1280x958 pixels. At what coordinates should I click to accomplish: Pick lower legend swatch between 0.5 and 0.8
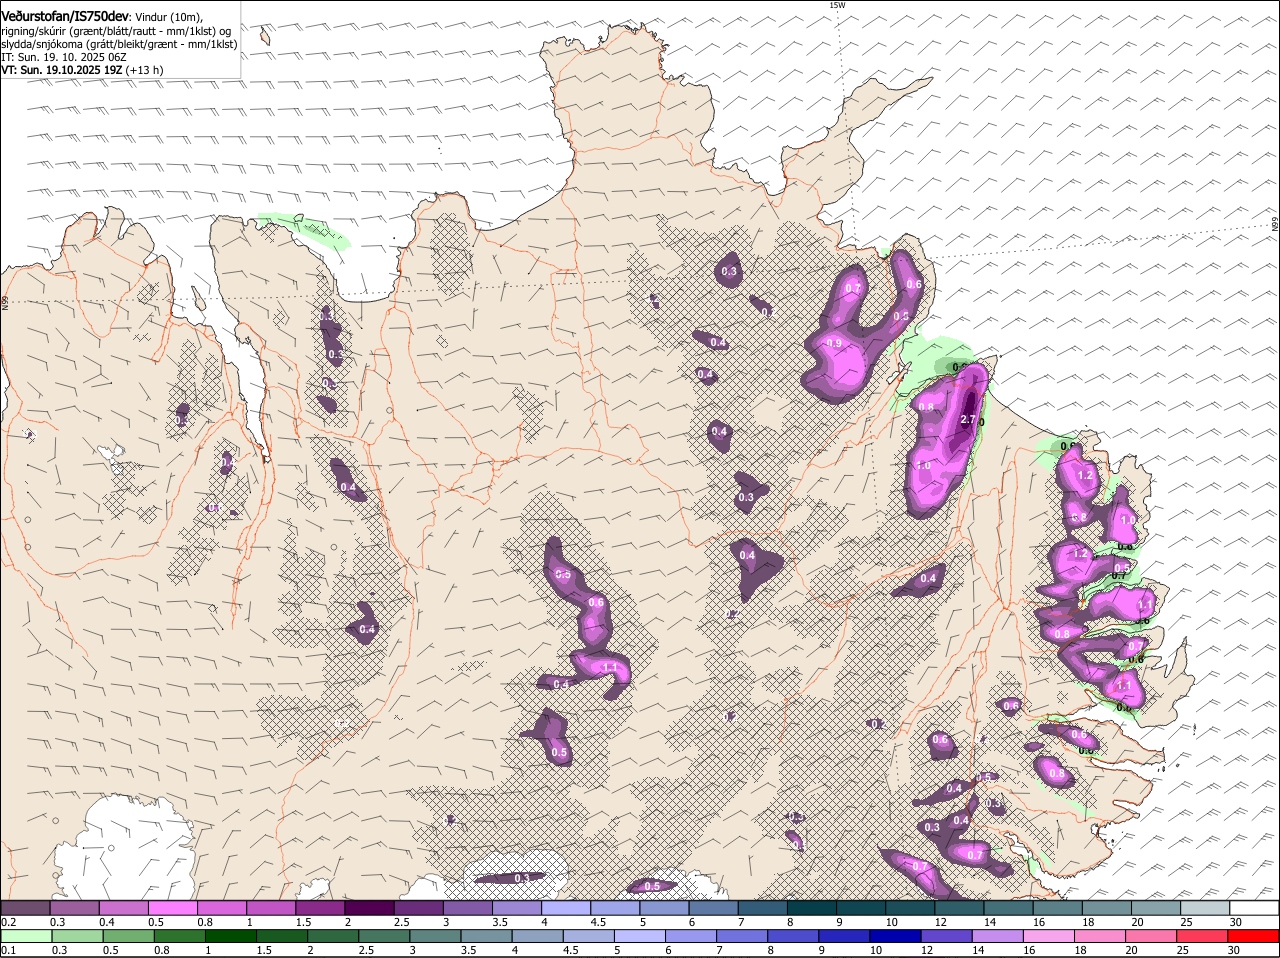tap(129, 936)
